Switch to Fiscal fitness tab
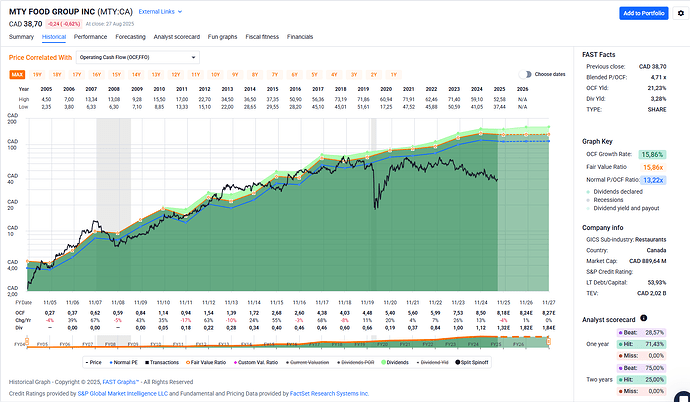The width and height of the screenshot is (690, 402). [x=262, y=37]
